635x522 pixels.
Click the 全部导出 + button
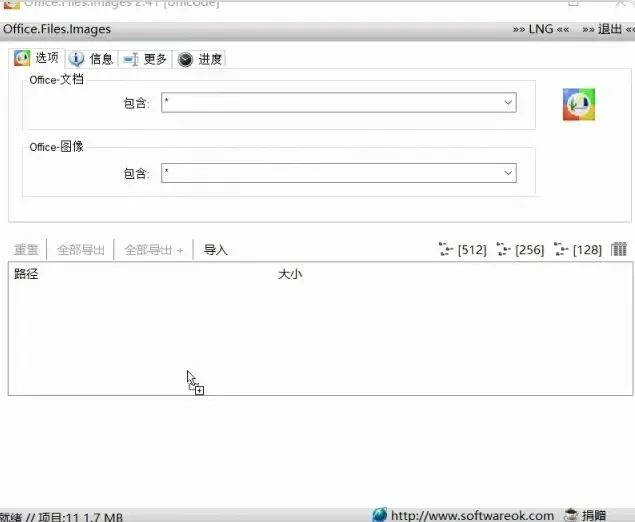point(154,249)
